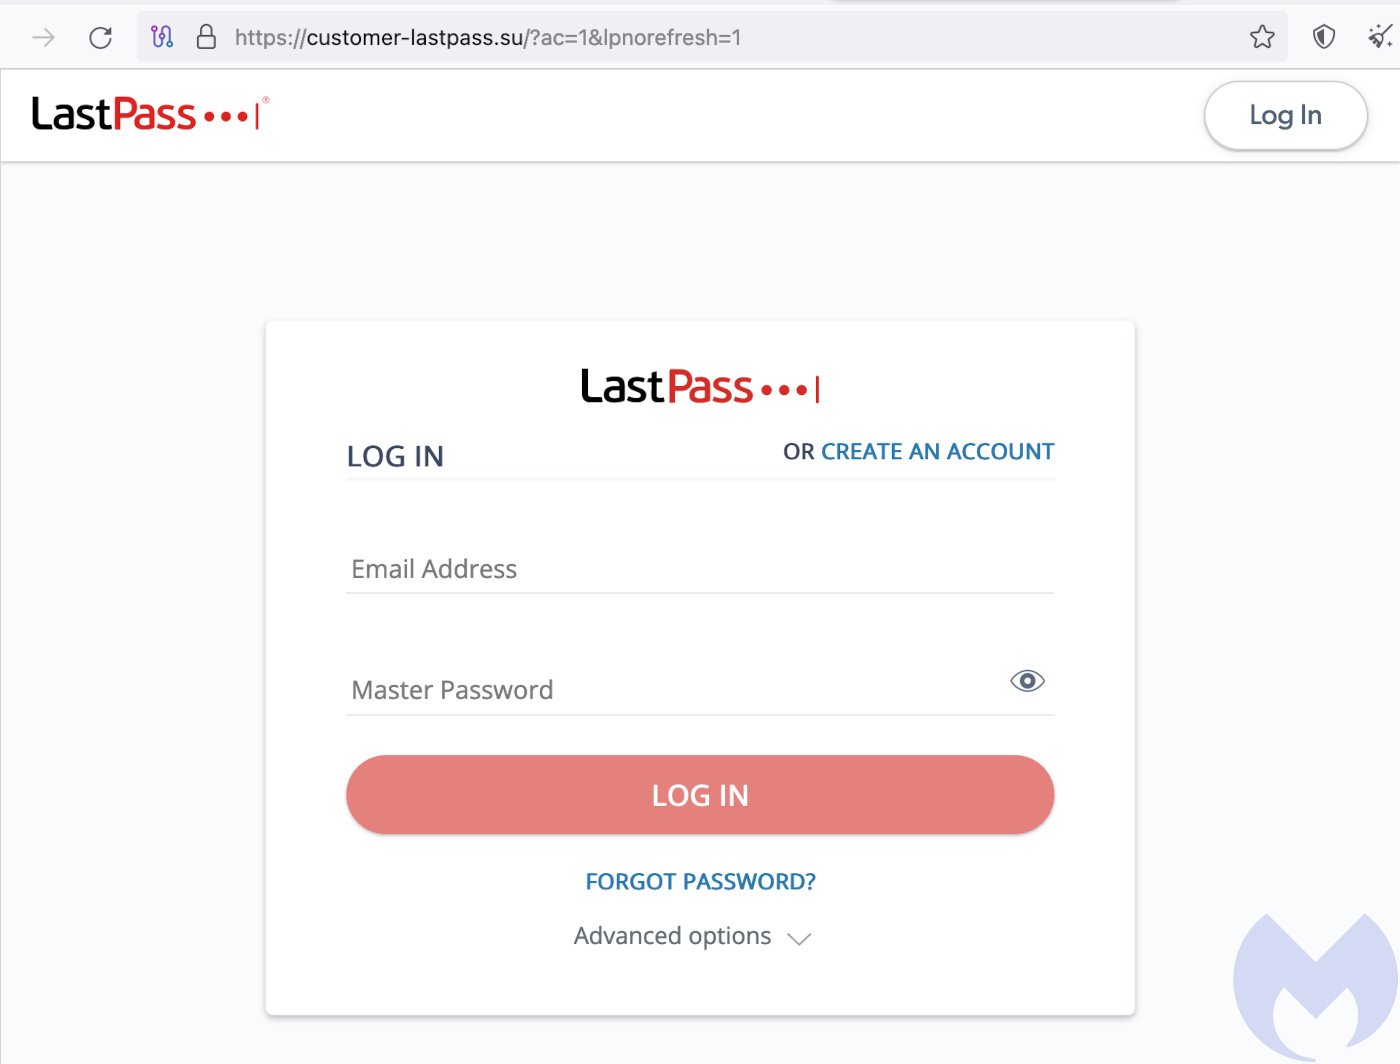Click the browser extension icon beside the address bar
Screen dimensions: 1400x1064
pyautogui.click(x=161, y=36)
